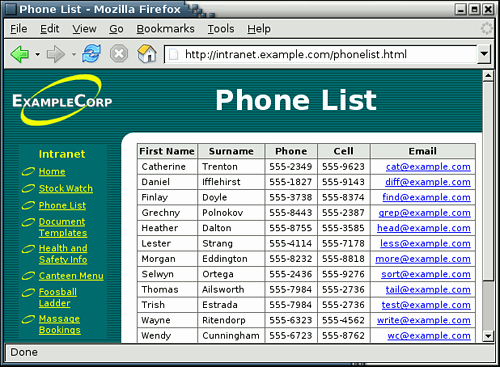Email wc@example.com

[x=429, y=336]
